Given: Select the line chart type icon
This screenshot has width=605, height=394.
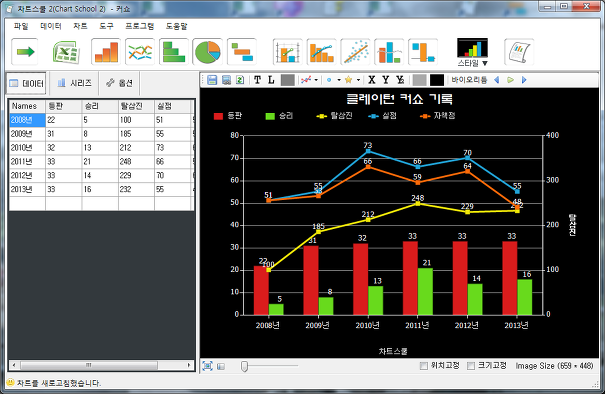Looking at the screenshot, I should pos(140,52).
